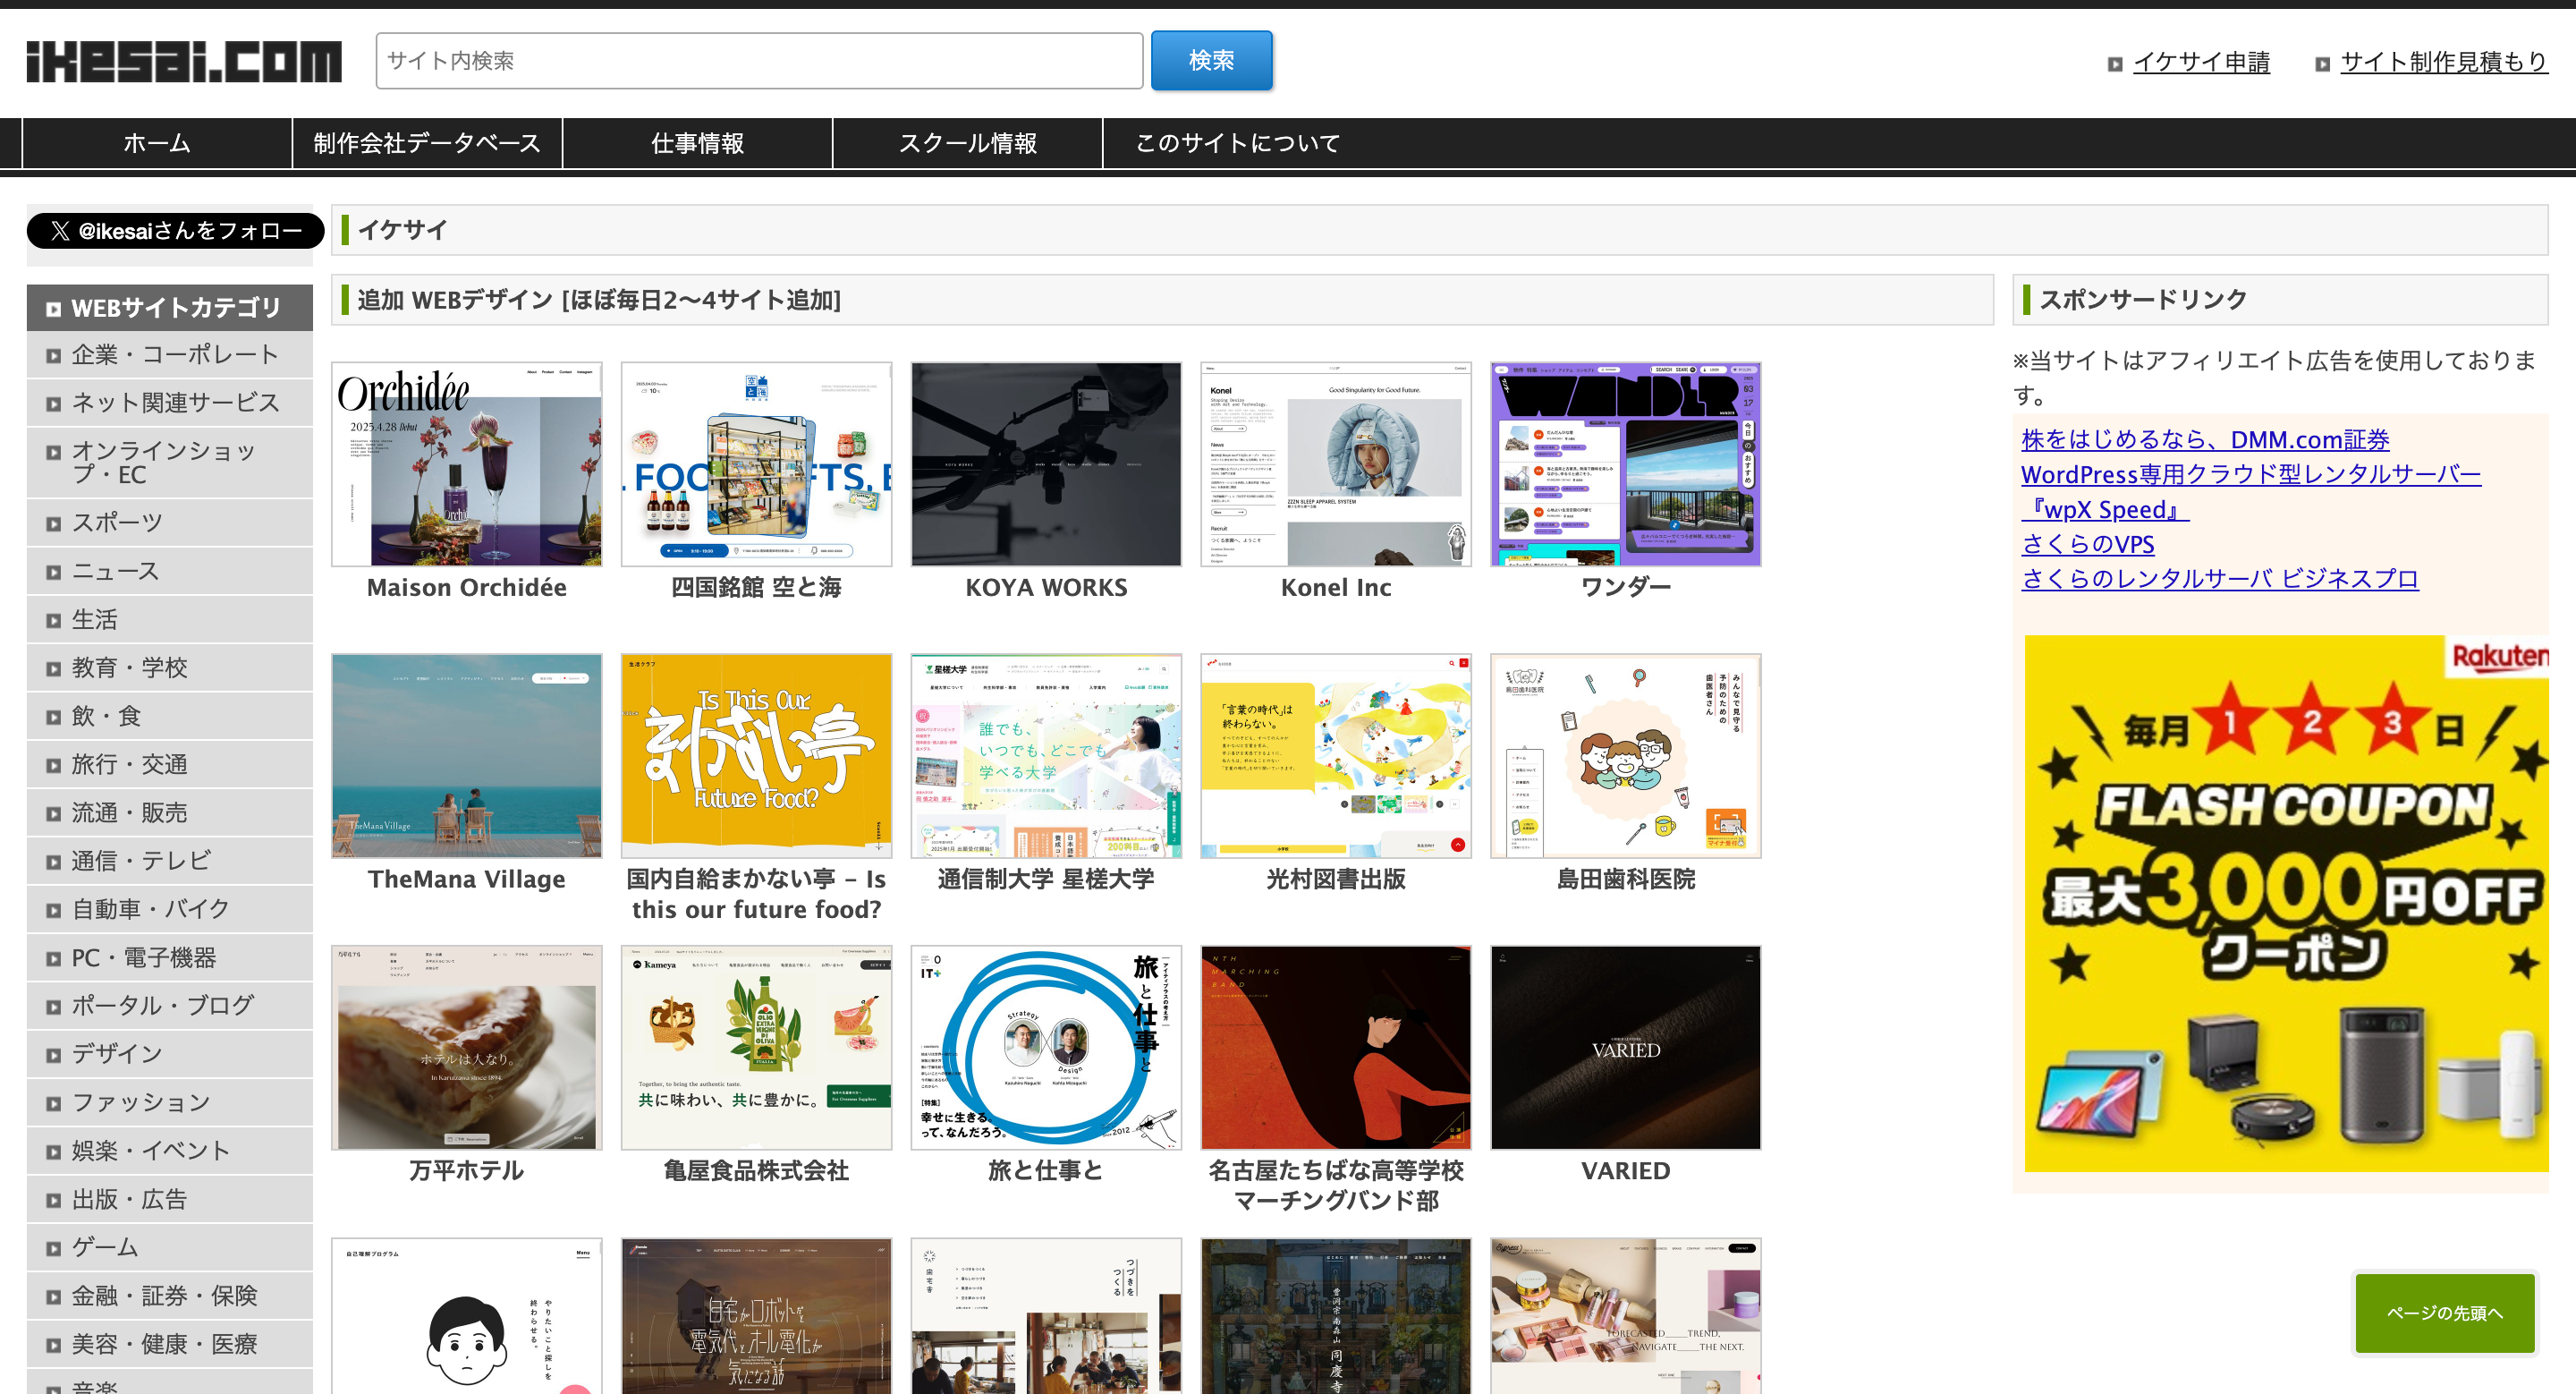This screenshot has width=2576, height=1394.
Task: Open the 旅と仕事と thumbnail
Action: point(1046,1048)
